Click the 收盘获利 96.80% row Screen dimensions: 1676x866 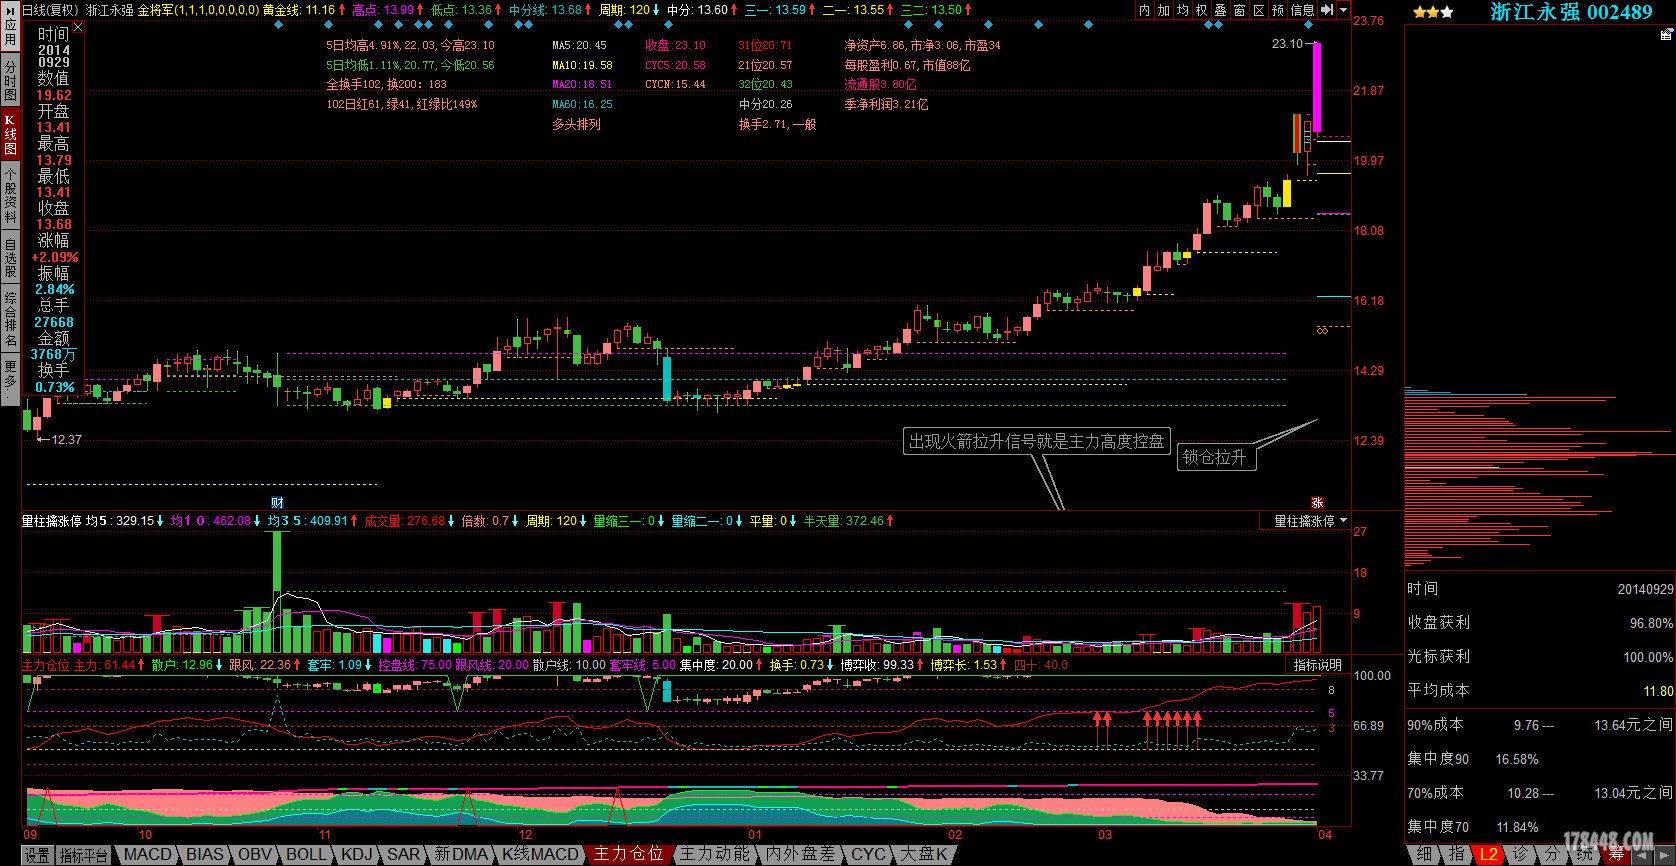1540,622
